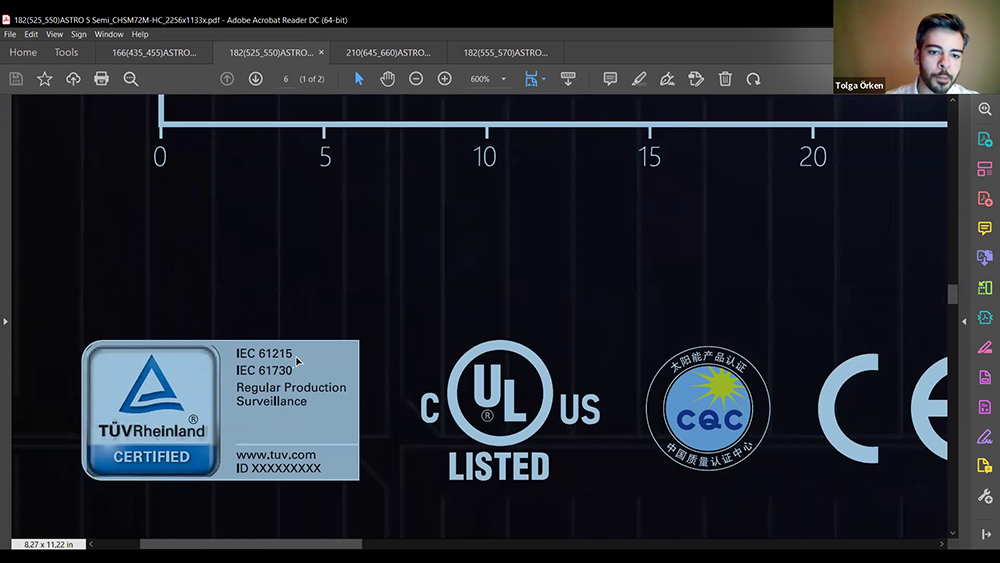Add a sticky note comment
Viewport: 1000px width, 563px height.
610,78
